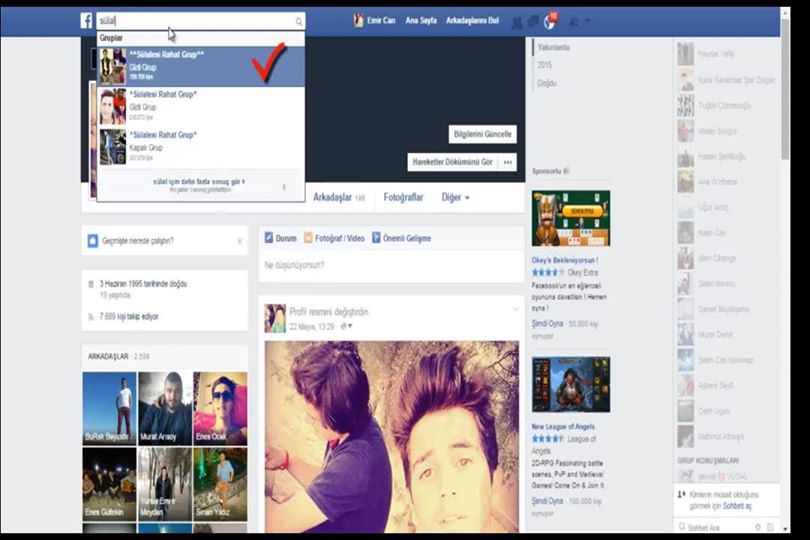Image resolution: width=810 pixels, height=540 pixels.
Task: Open the large profile photo in post
Action: 392,437
